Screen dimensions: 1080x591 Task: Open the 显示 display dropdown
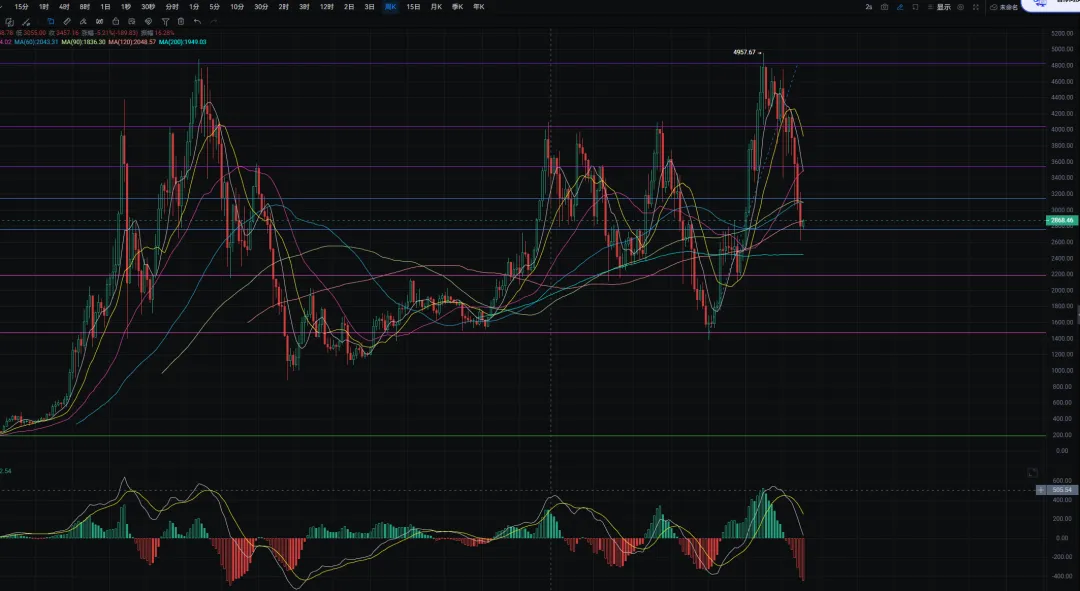coord(941,7)
